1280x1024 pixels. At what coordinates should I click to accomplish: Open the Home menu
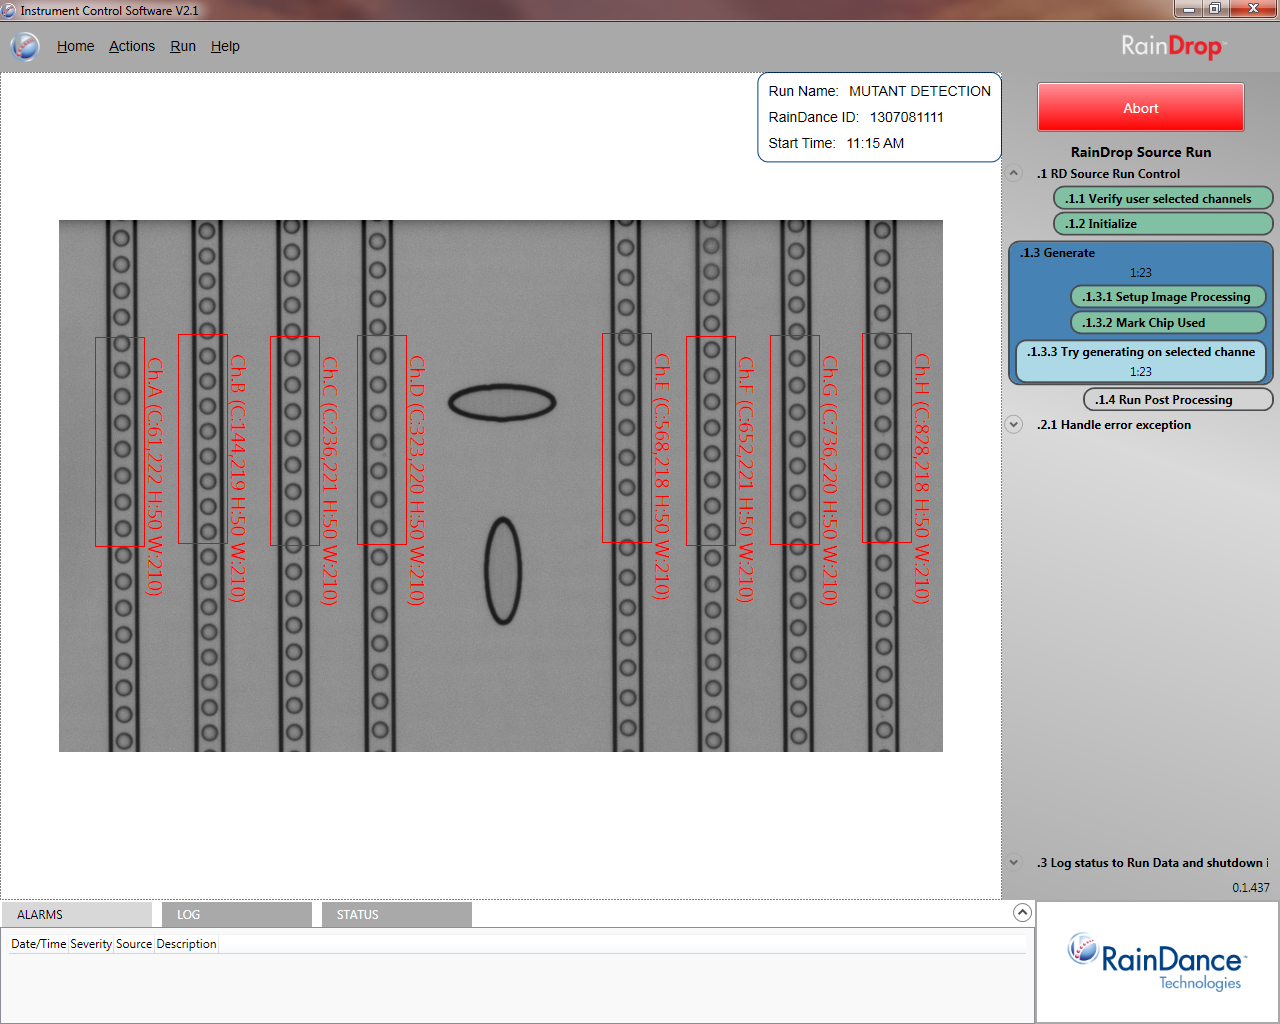pyautogui.click(x=76, y=46)
